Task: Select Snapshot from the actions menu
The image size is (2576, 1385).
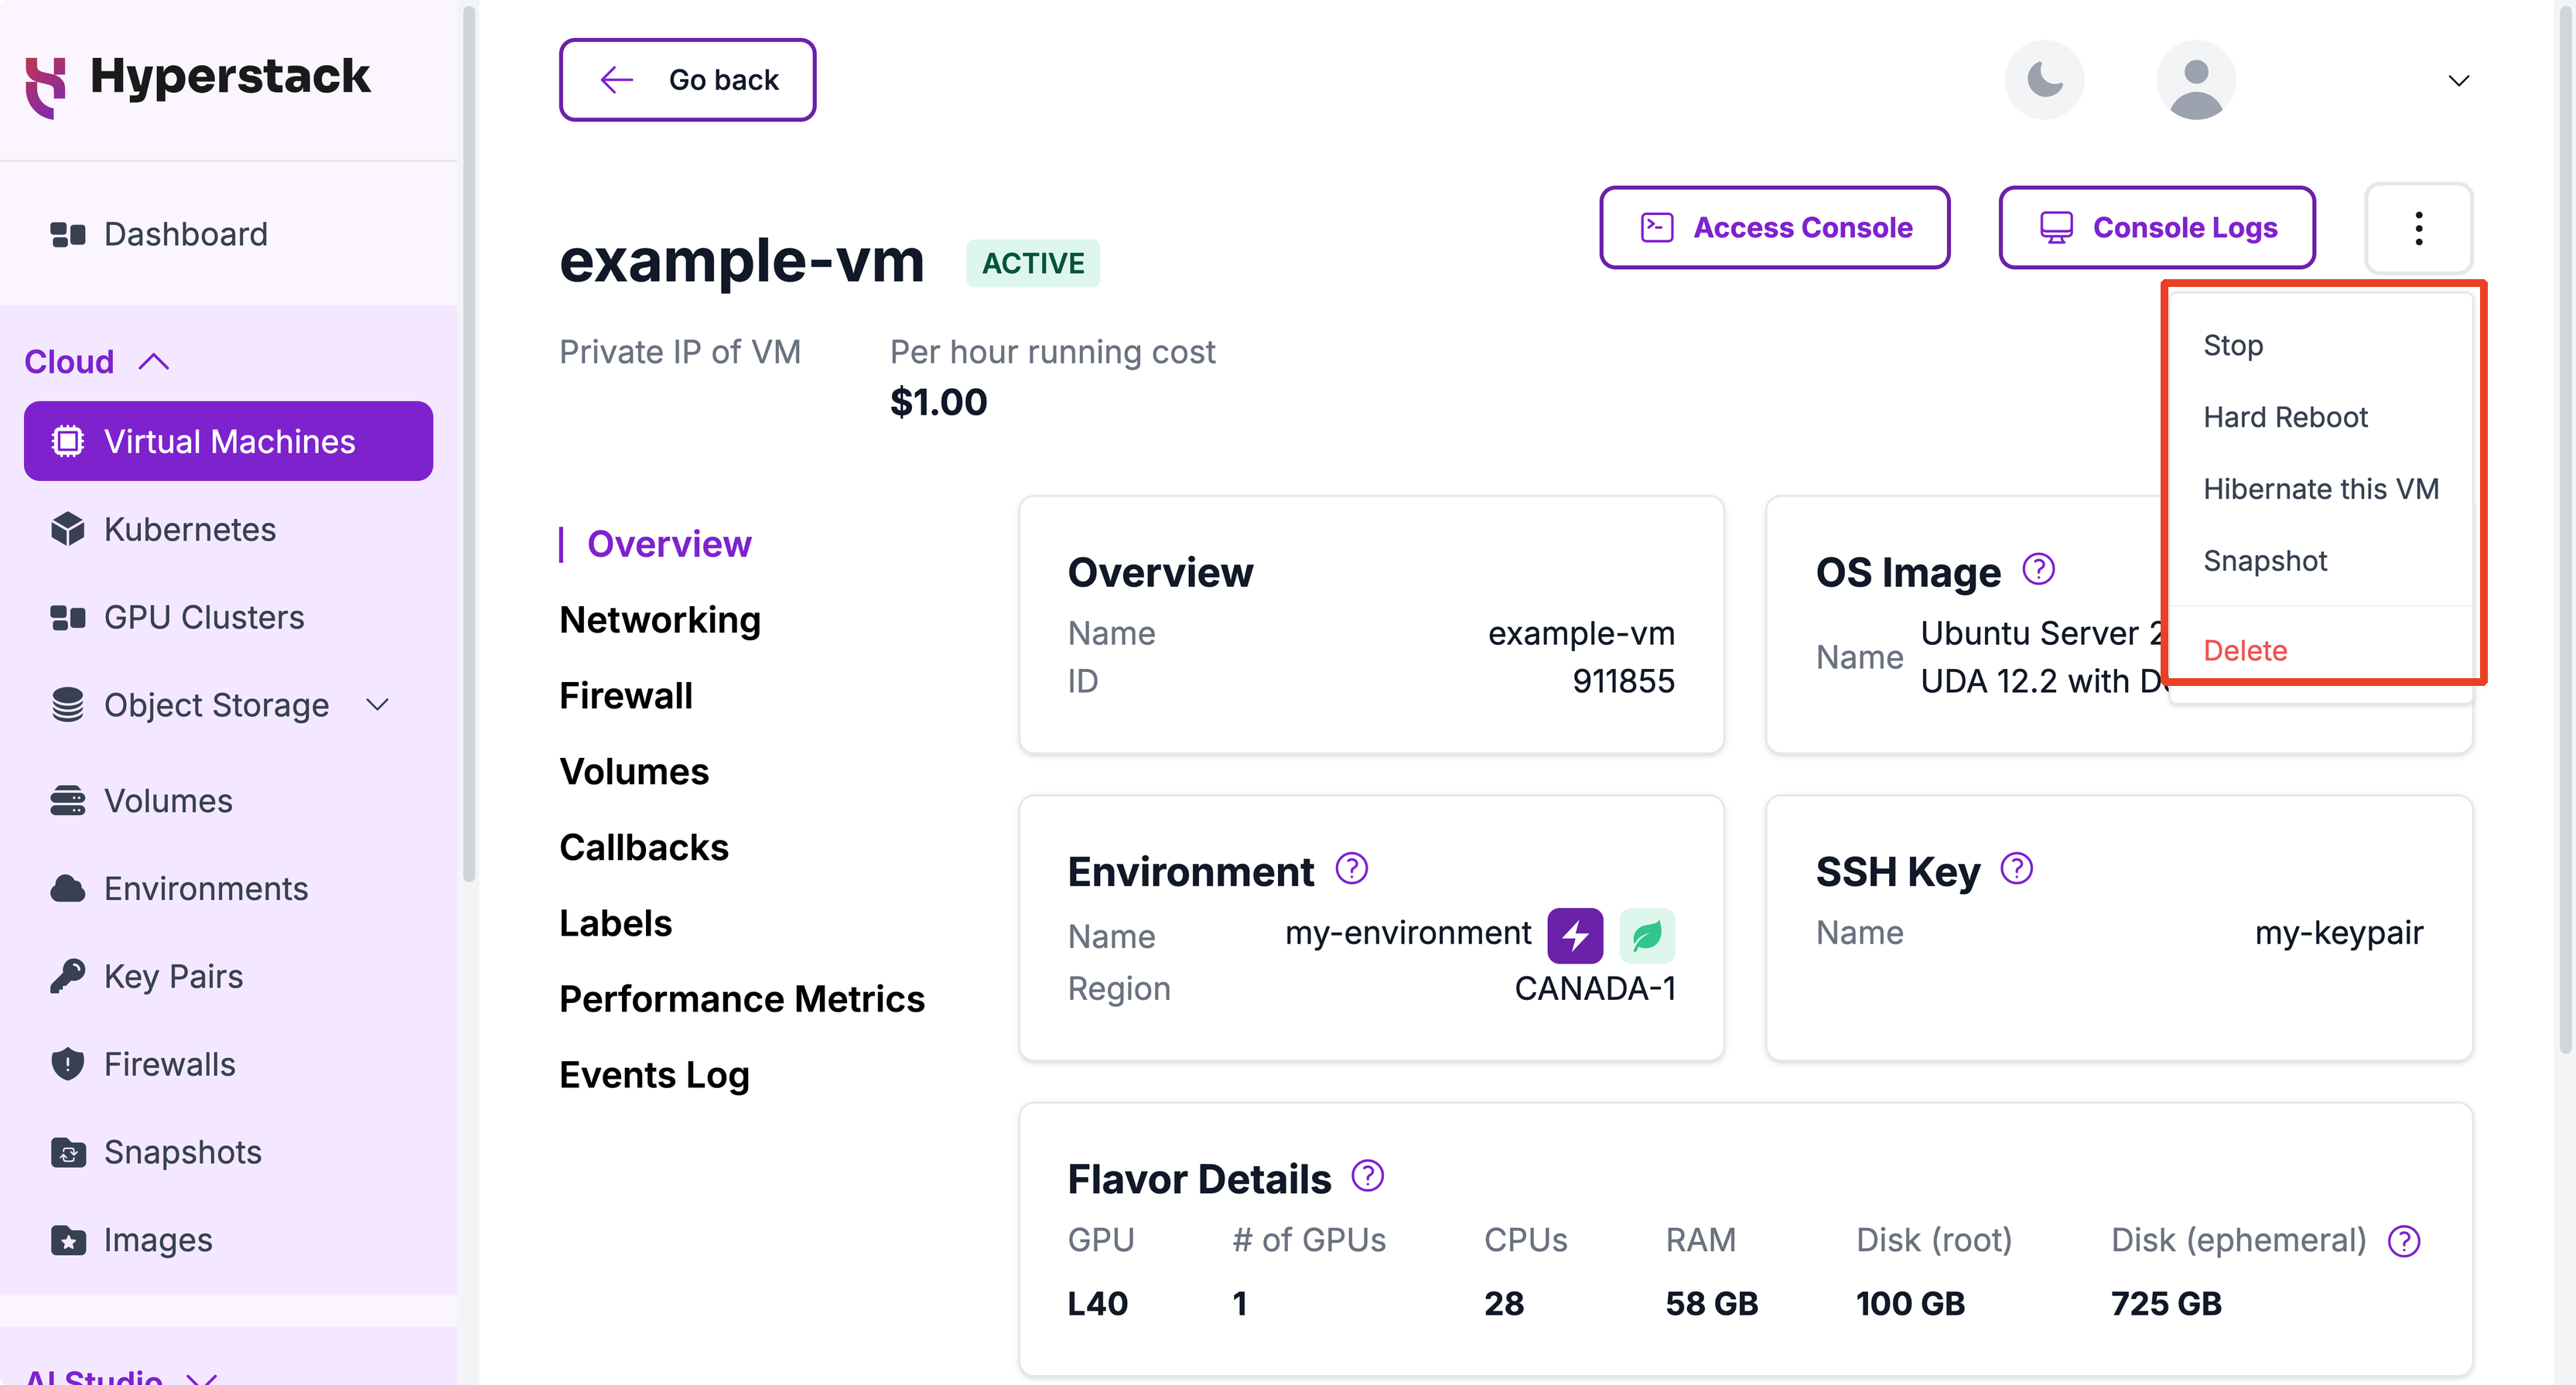Action: 2265,561
